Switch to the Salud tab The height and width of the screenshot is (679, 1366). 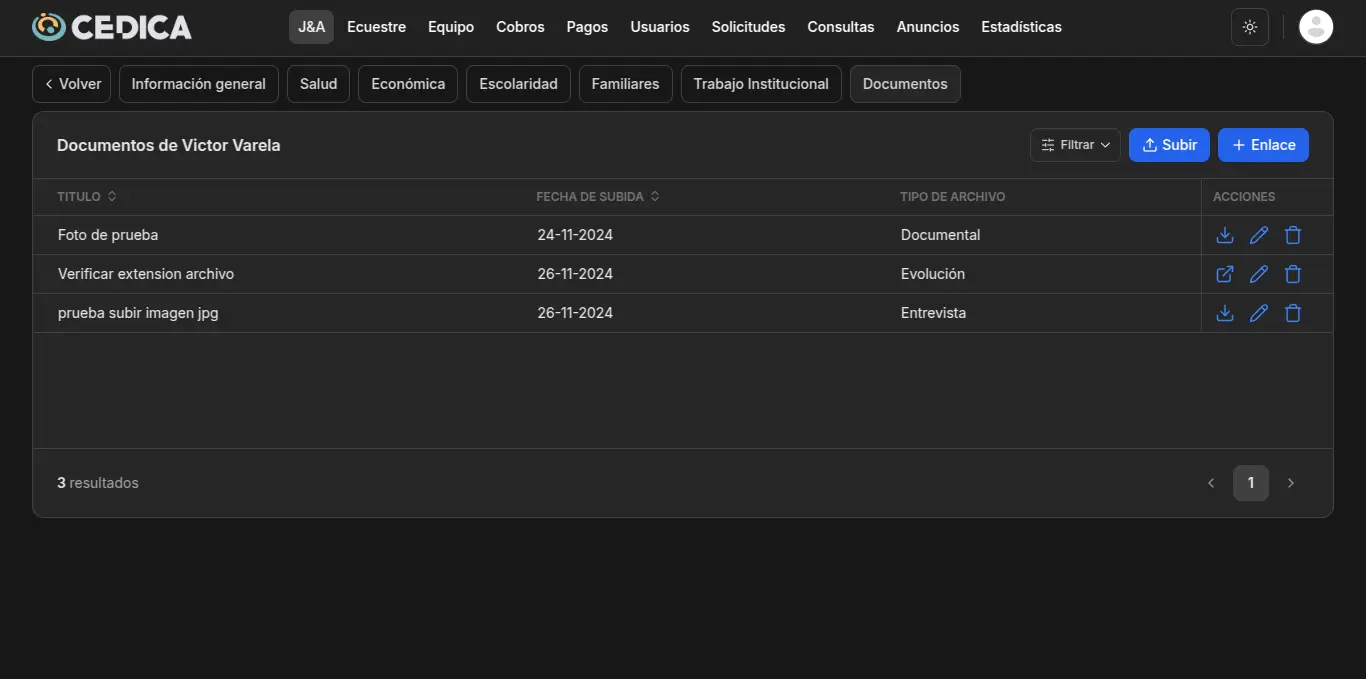pyautogui.click(x=318, y=84)
